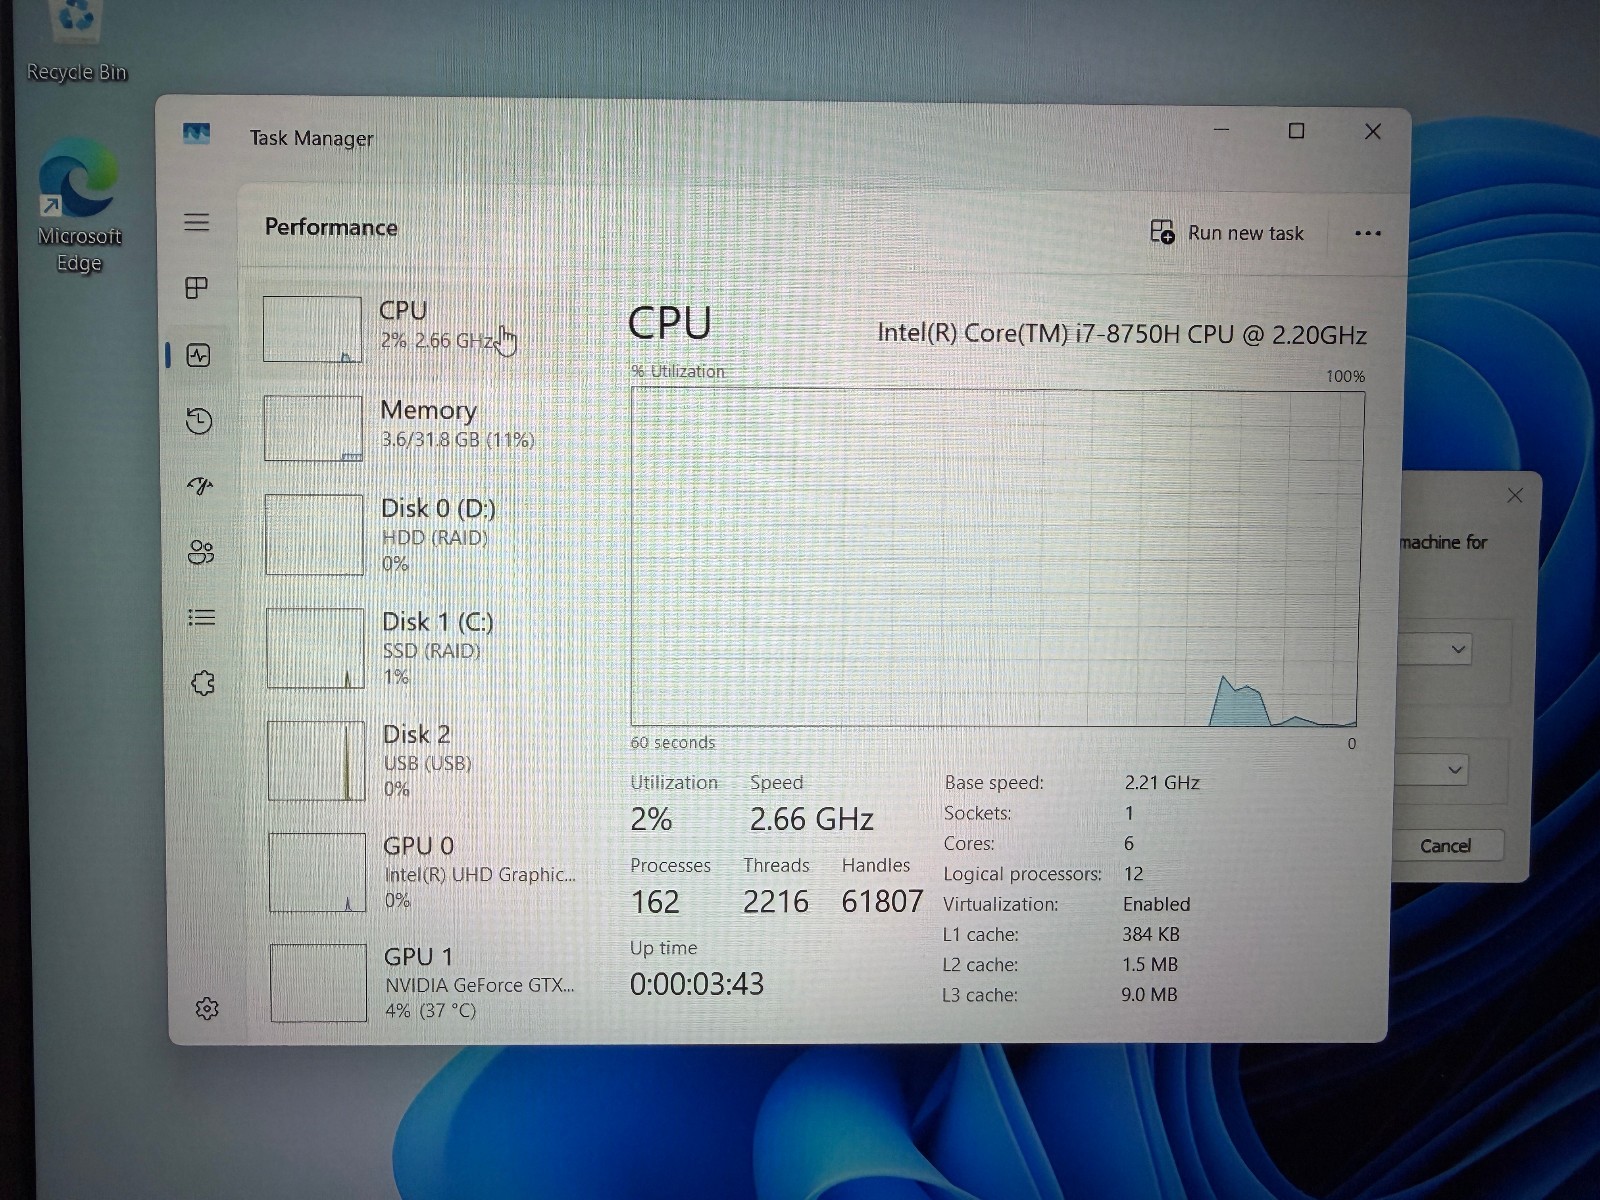This screenshot has width=1600, height=1200.
Task: Click the Virtualization Enabled value
Action: 1156,904
